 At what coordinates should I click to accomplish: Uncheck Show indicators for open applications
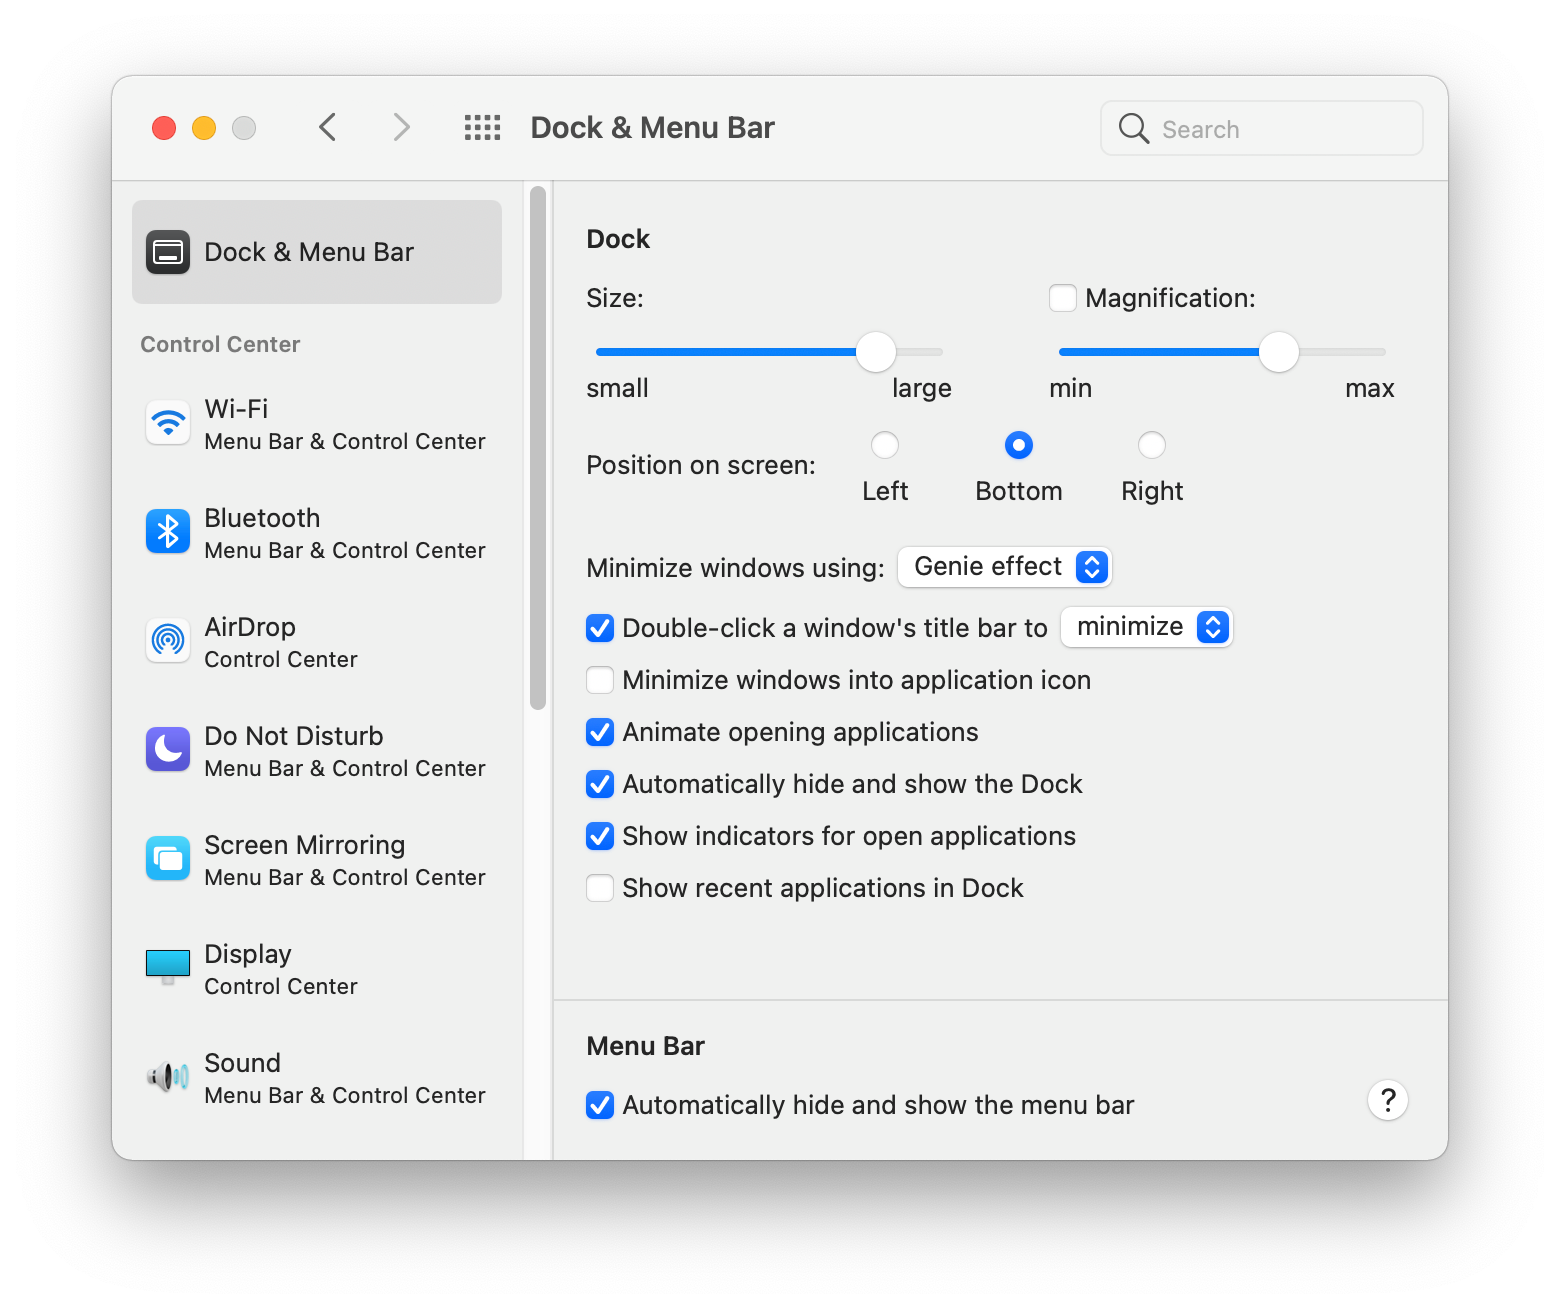(x=600, y=836)
